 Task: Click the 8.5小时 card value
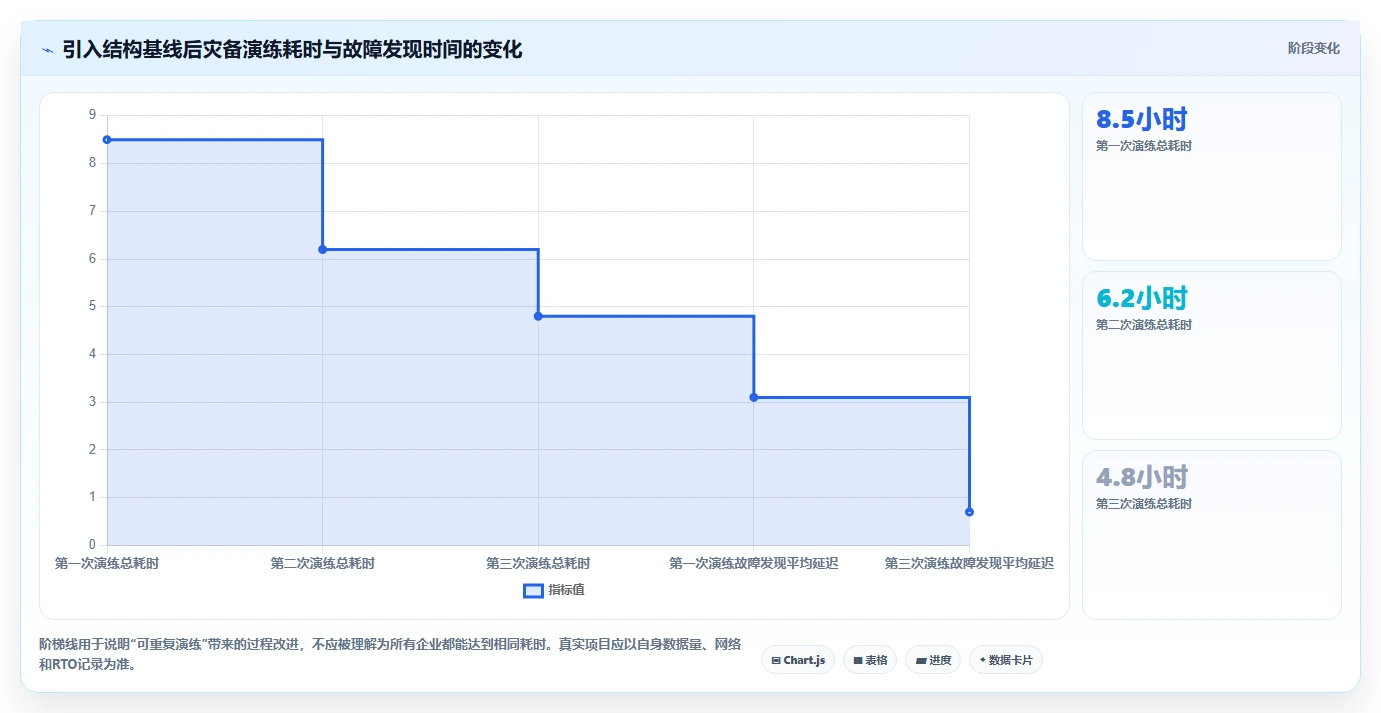pyautogui.click(x=1142, y=120)
